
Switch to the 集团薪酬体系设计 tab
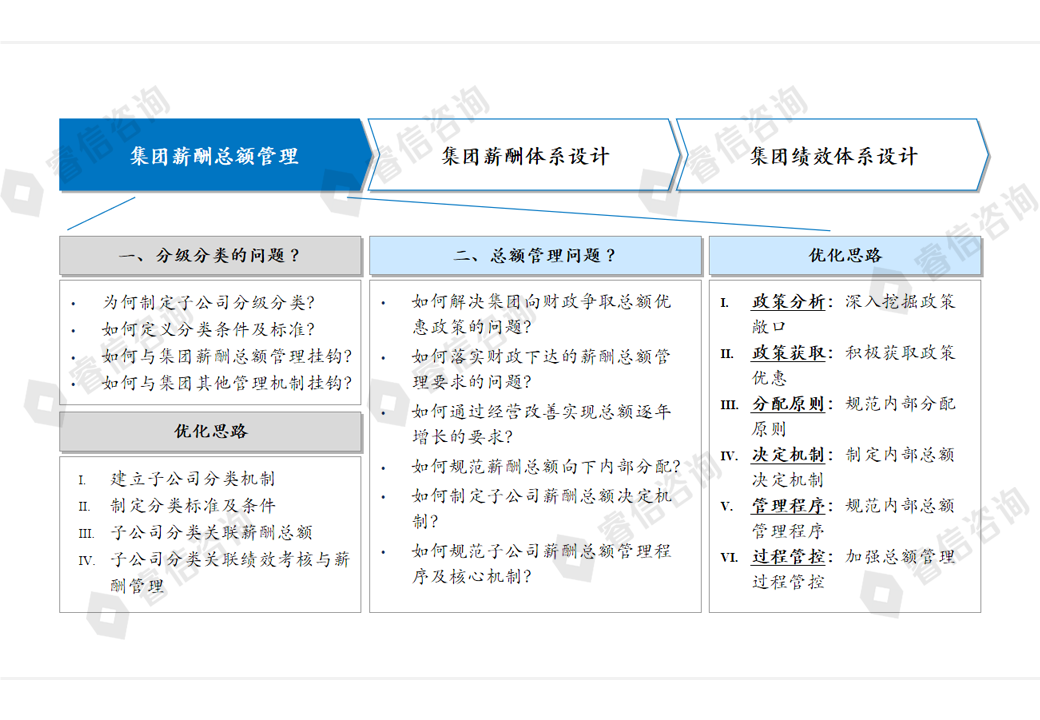(x=525, y=156)
